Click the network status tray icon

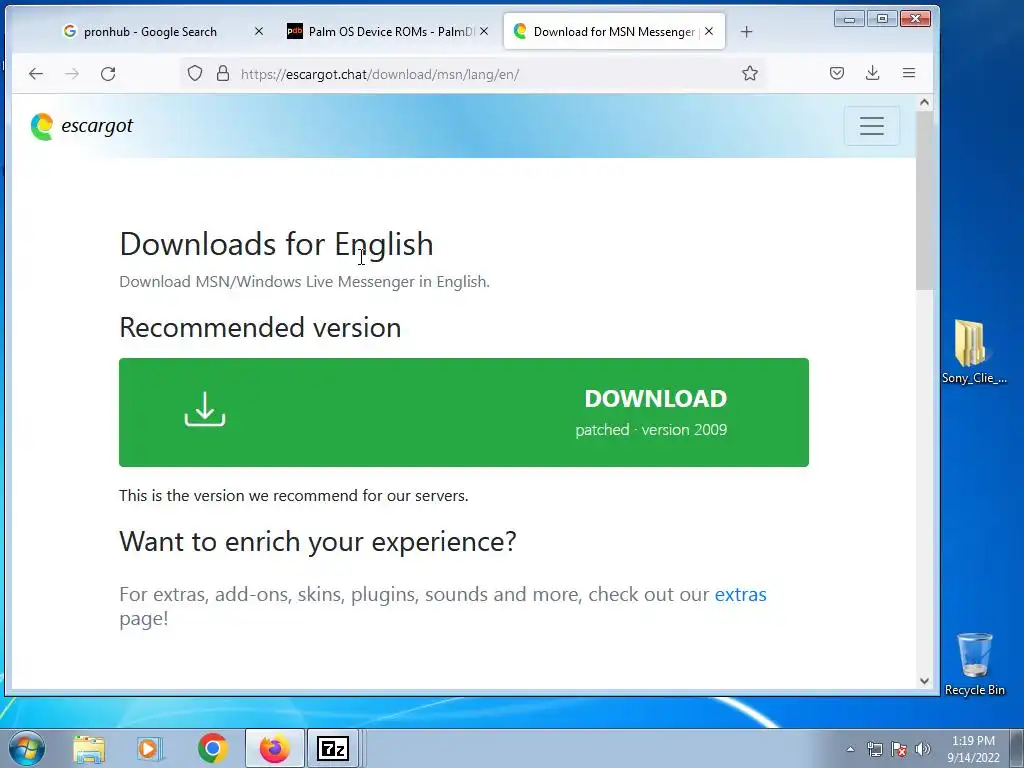click(x=874, y=749)
